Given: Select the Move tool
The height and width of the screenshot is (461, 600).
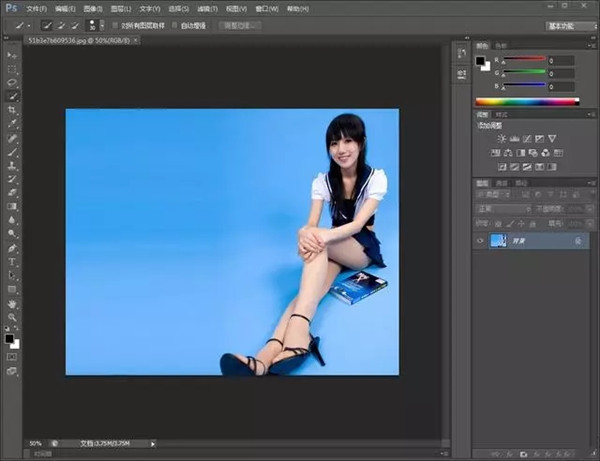Looking at the screenshot, I should click(x=12, y=55).
